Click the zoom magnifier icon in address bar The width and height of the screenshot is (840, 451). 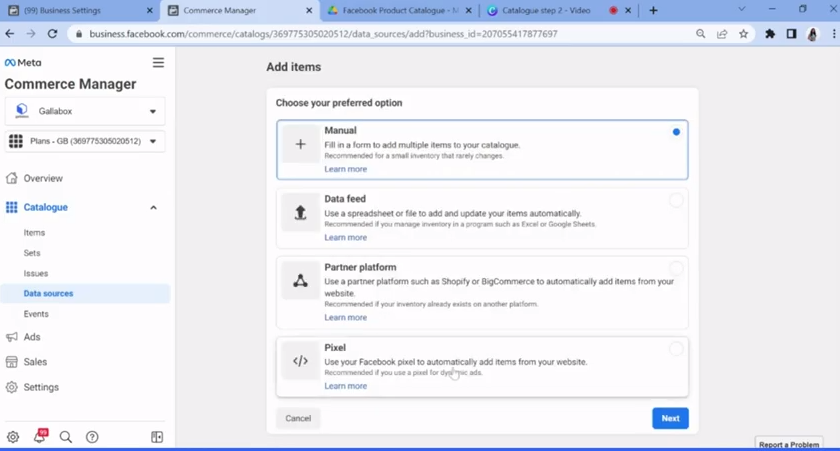[x=701, y=34]
